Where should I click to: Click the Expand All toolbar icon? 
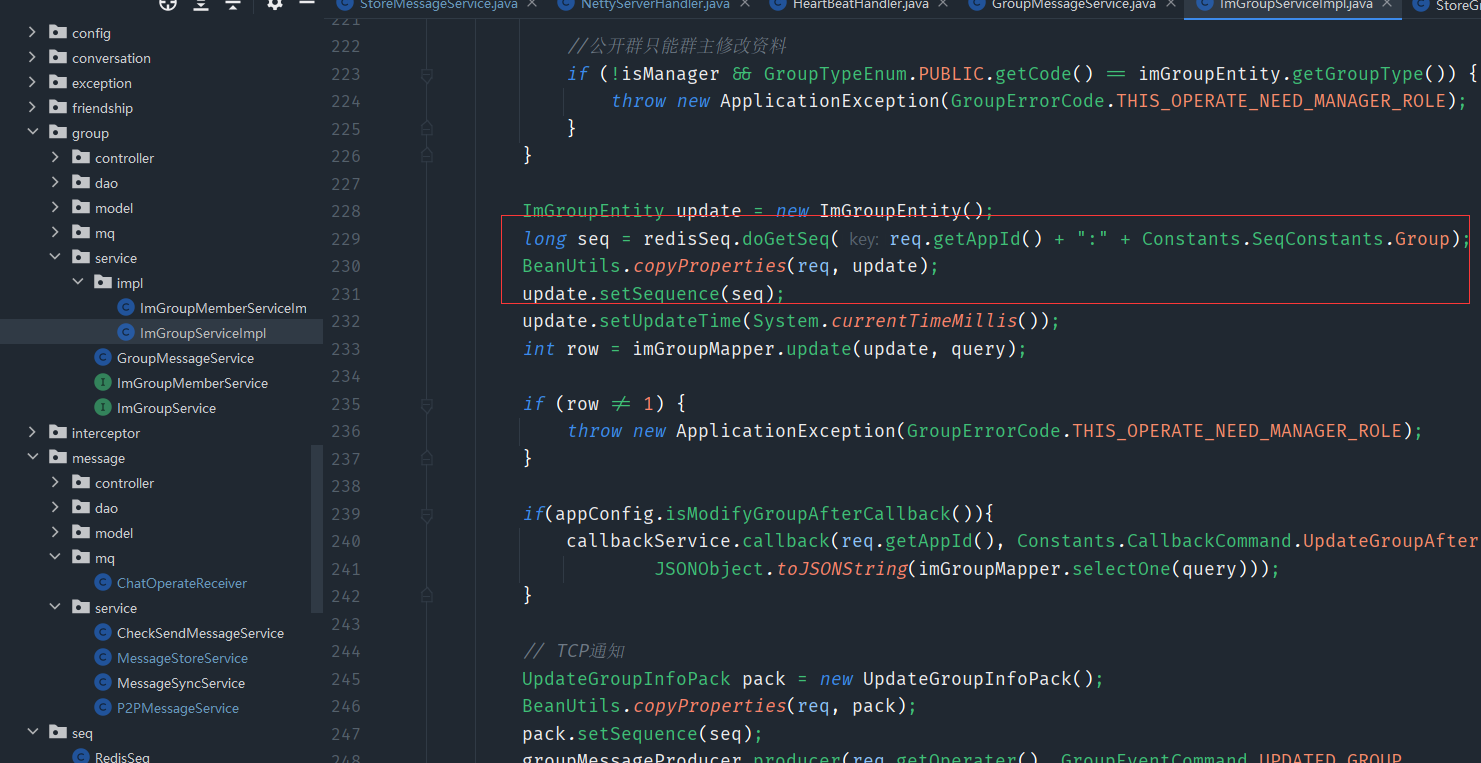point(201,4)
